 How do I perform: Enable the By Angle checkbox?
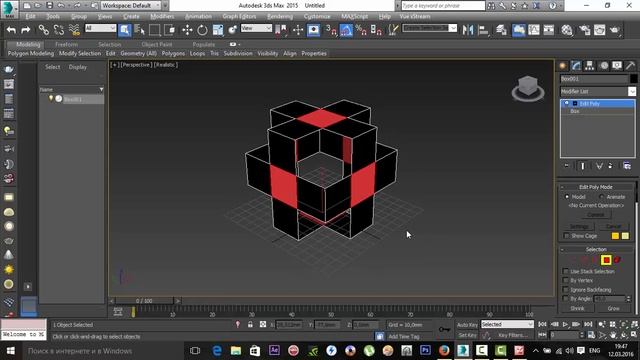(565, 299)
